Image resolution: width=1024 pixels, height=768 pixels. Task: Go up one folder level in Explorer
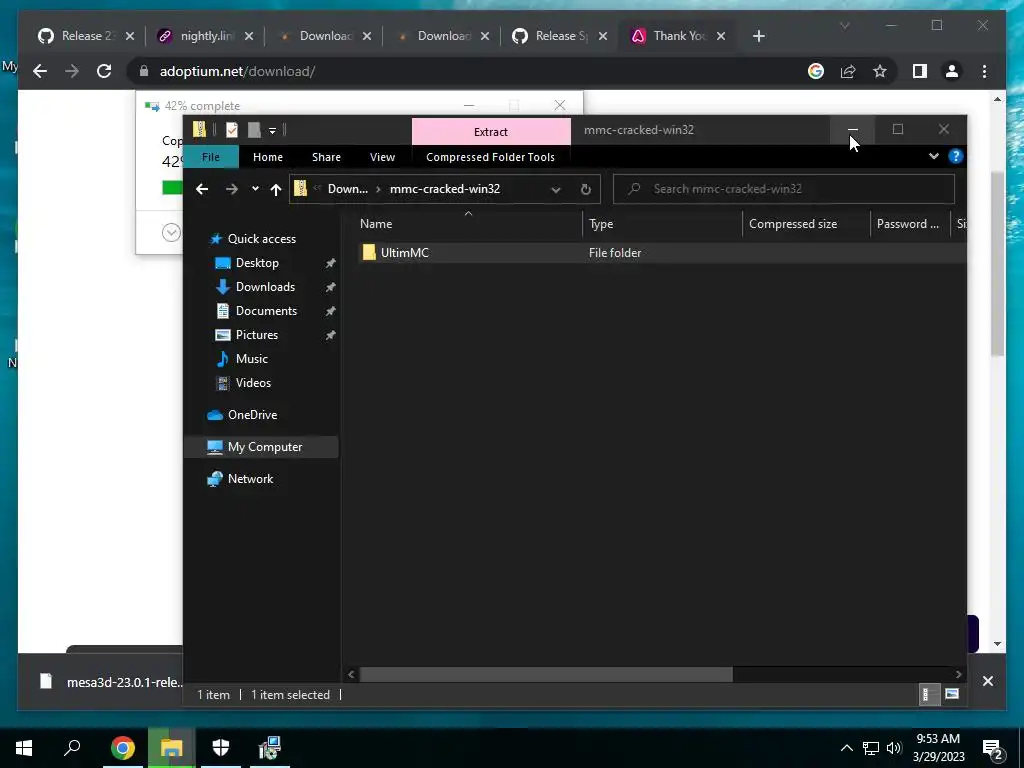pyautogui.click(x=276, y=189)
